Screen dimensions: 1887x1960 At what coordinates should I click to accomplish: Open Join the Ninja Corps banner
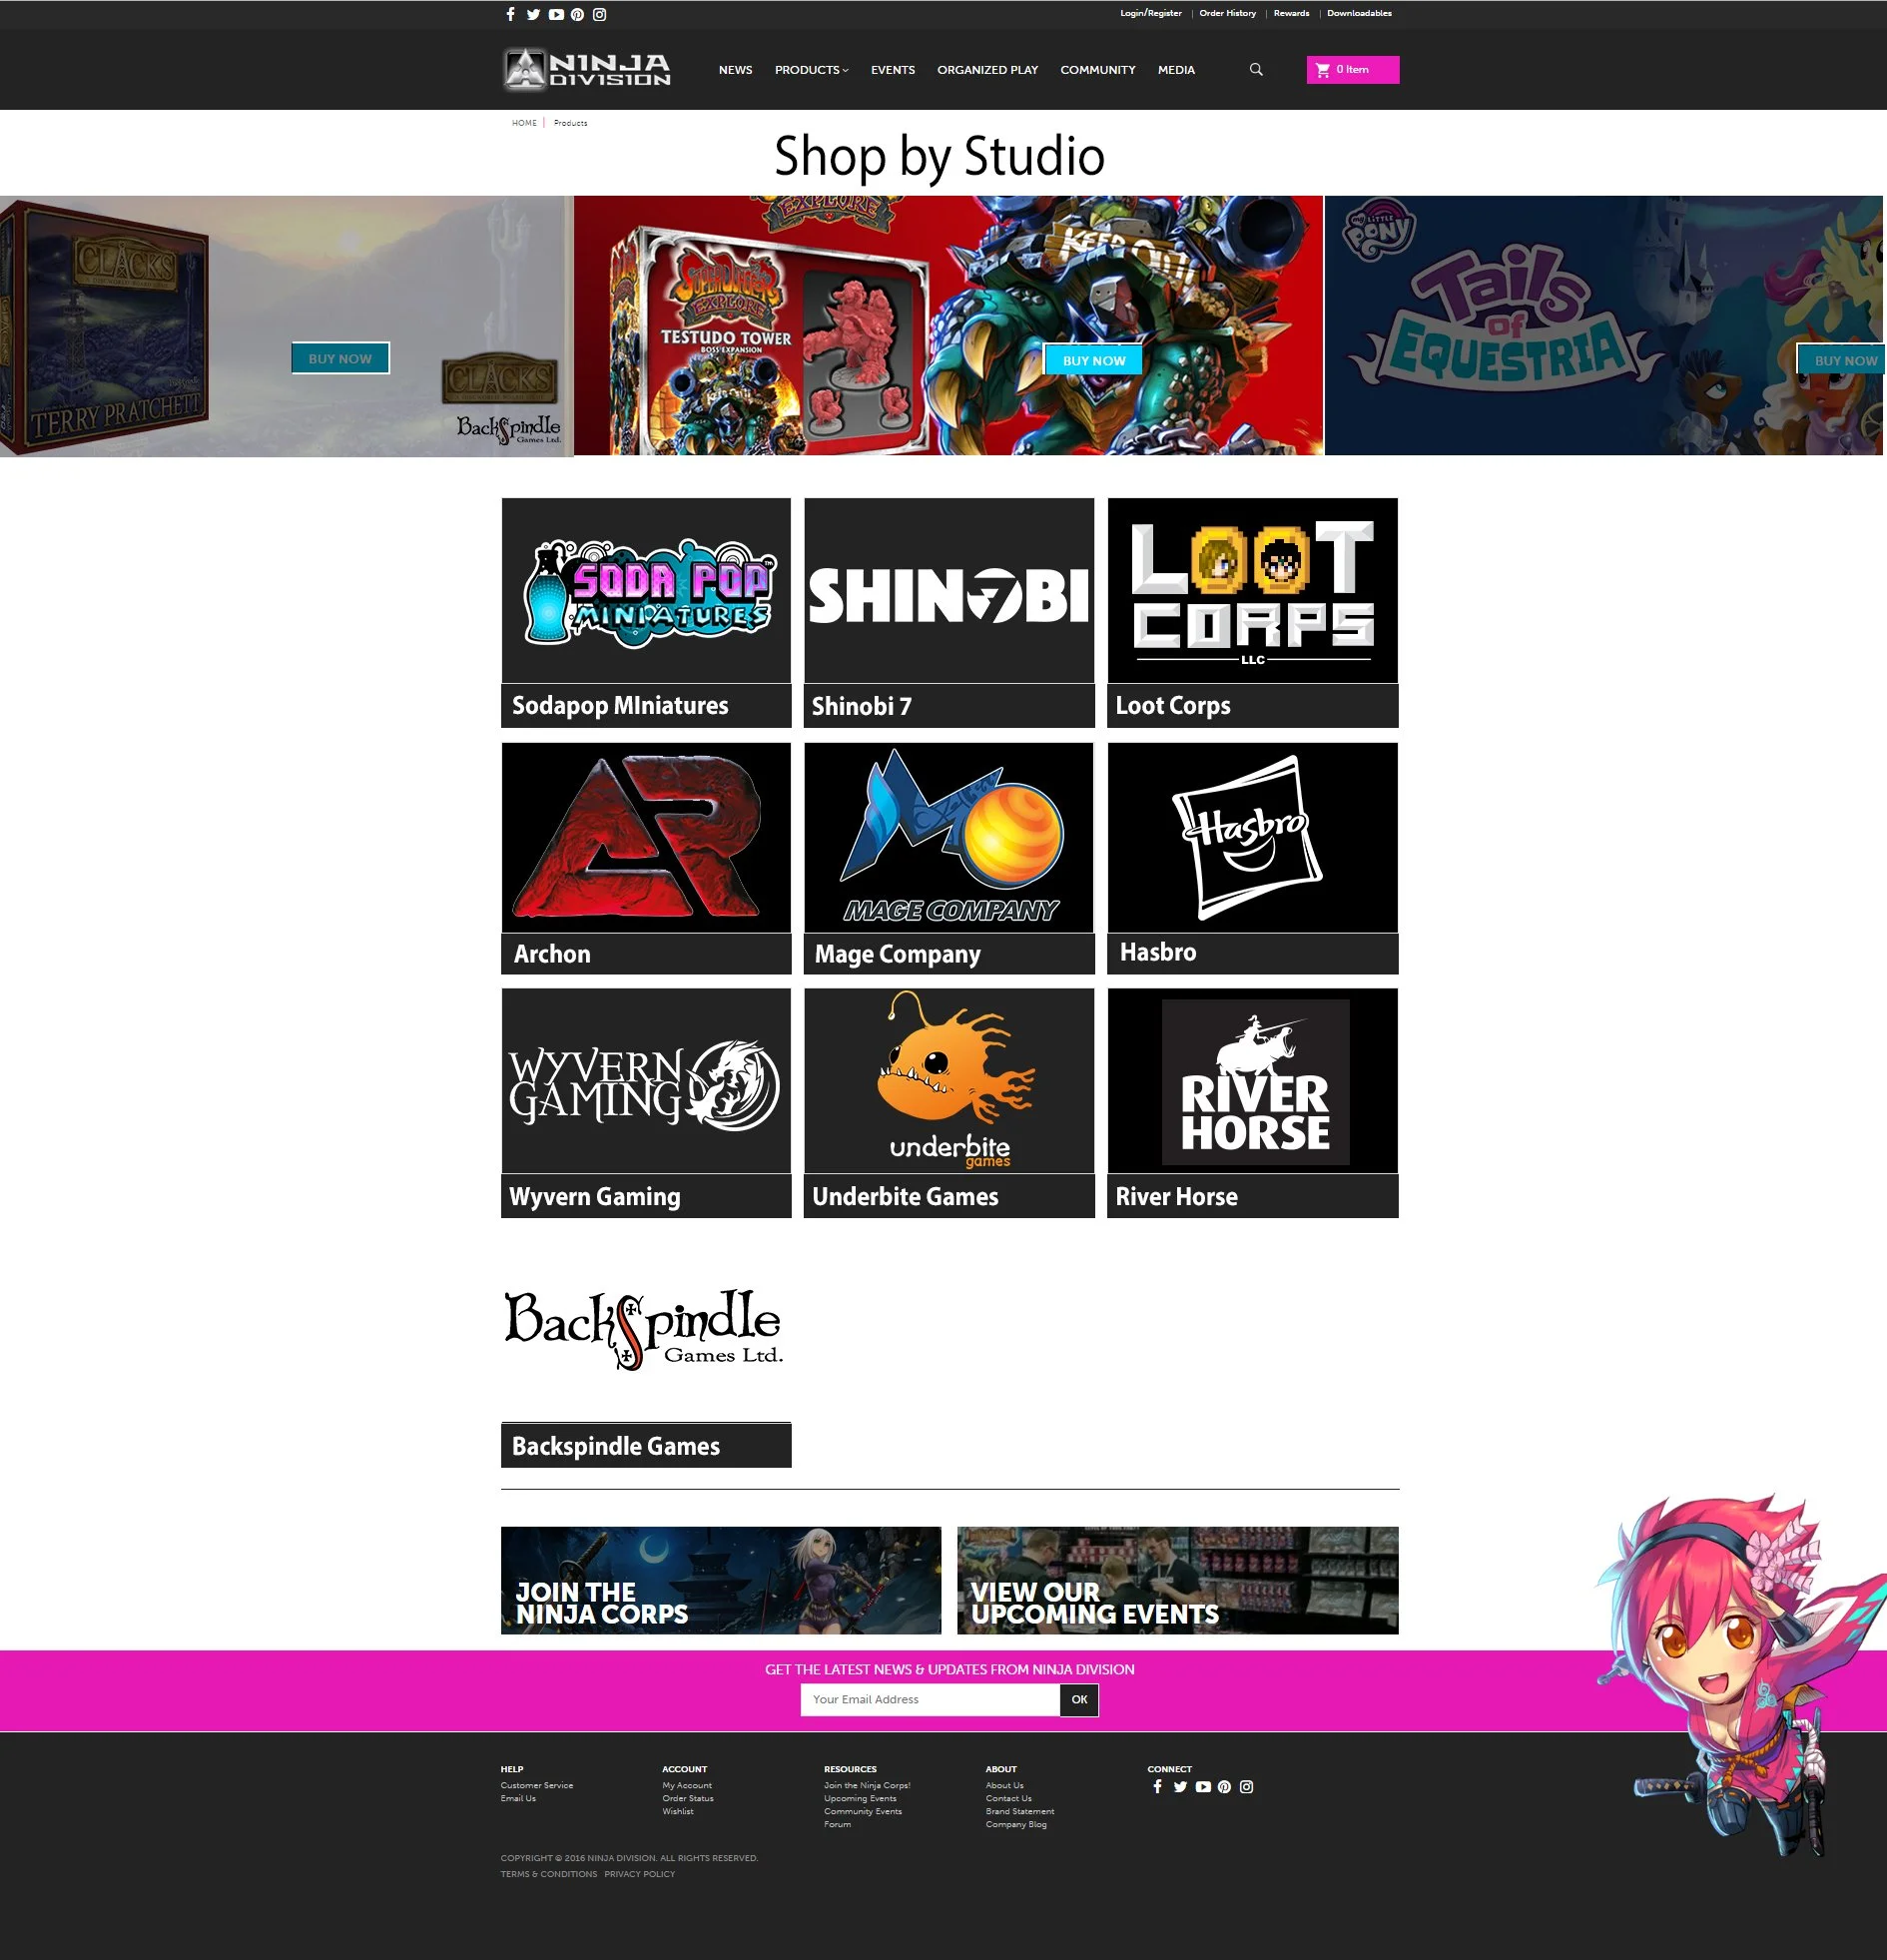pyautogui.click(x=720, y=1580)
